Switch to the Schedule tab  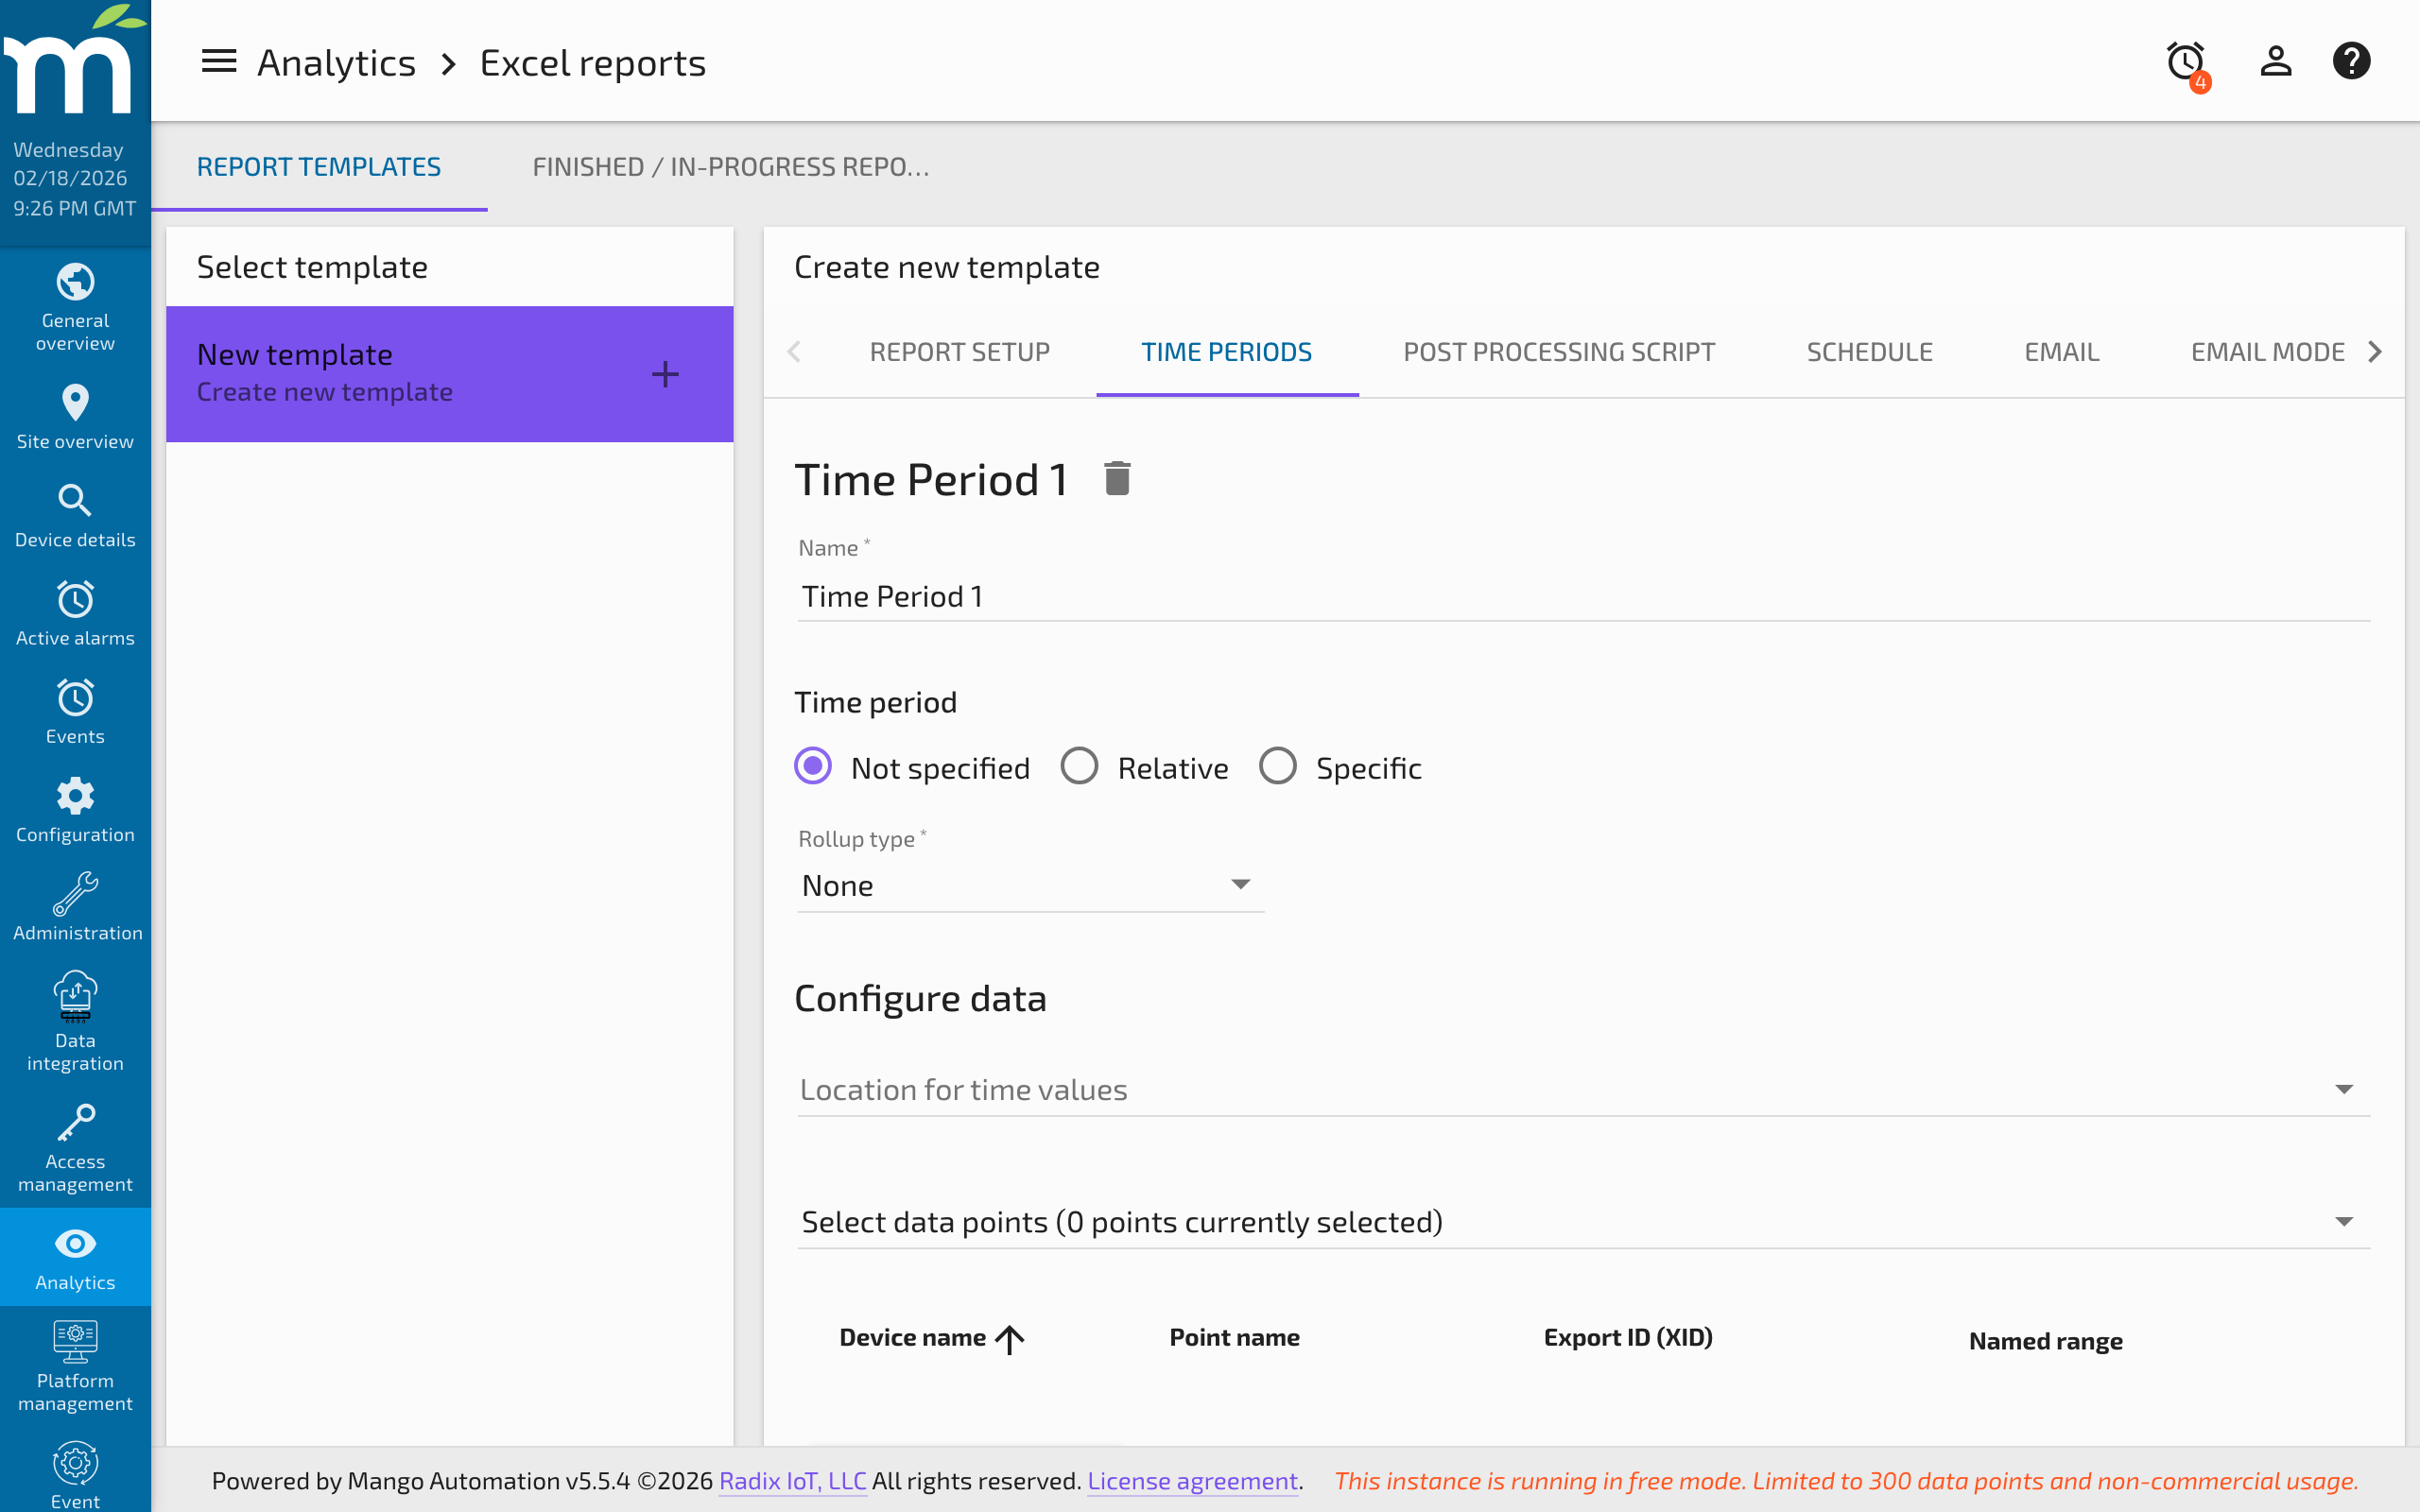[x=1869, y=352]
